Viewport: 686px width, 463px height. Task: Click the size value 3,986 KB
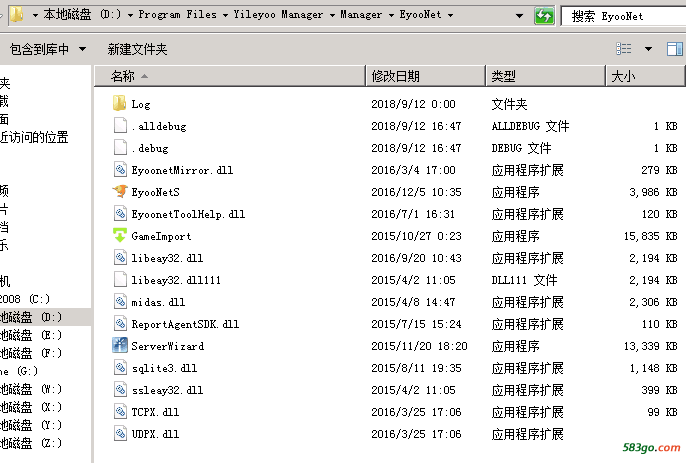[x=653, y=192]
